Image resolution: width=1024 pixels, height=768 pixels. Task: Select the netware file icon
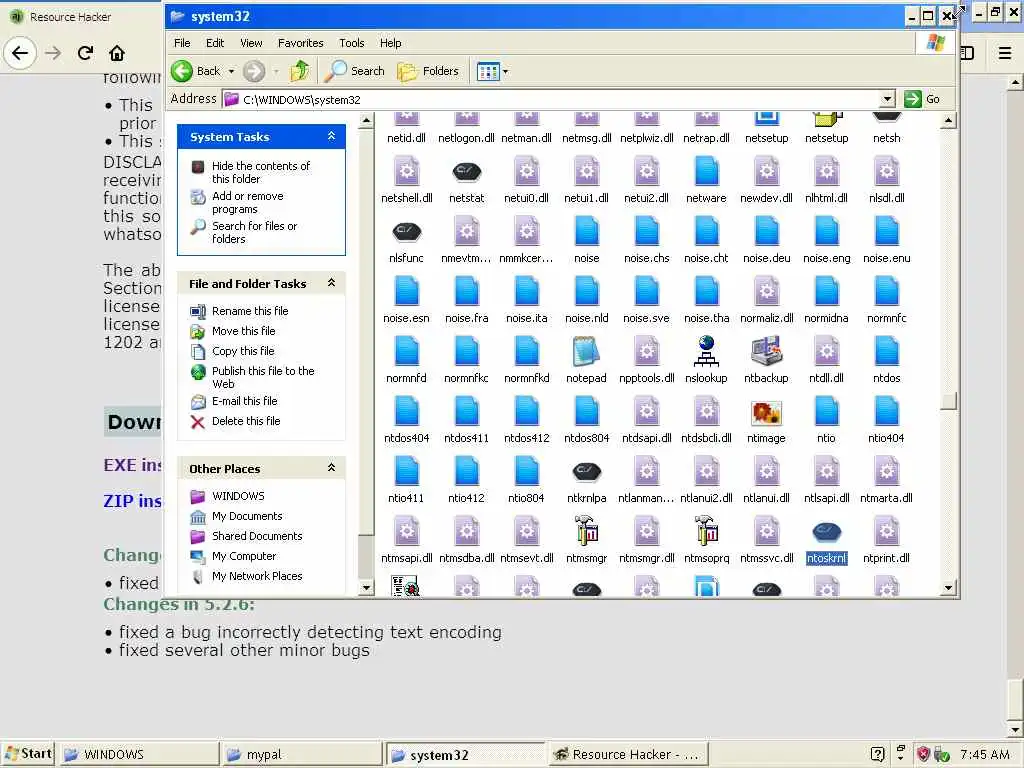click(x=706, y=172)
